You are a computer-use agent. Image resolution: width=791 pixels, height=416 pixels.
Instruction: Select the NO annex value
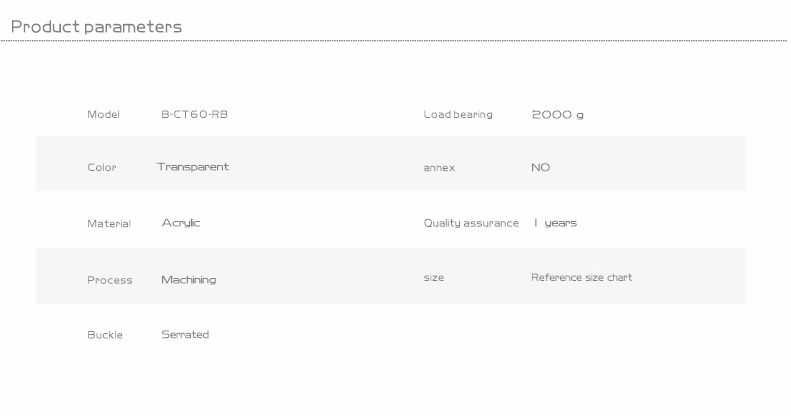540,167
